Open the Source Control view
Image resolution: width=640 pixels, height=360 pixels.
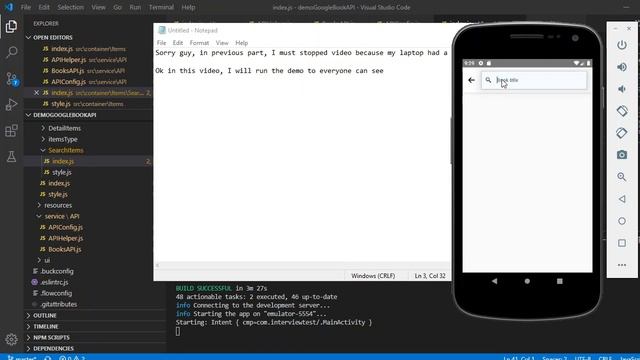click(x=11, y=78)
